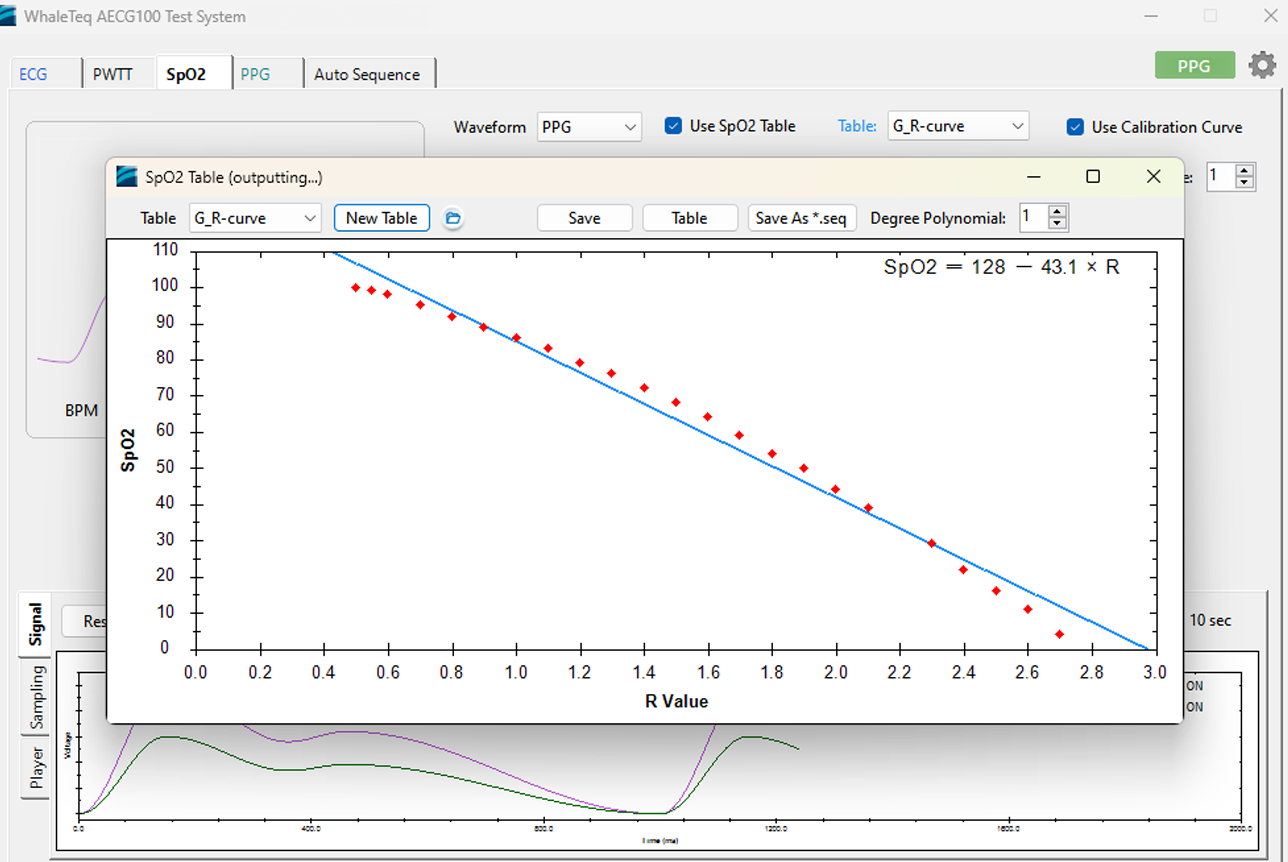Switch to the PWTT tab
Screen dimensions: 1288x862
[x=113, y=74]
